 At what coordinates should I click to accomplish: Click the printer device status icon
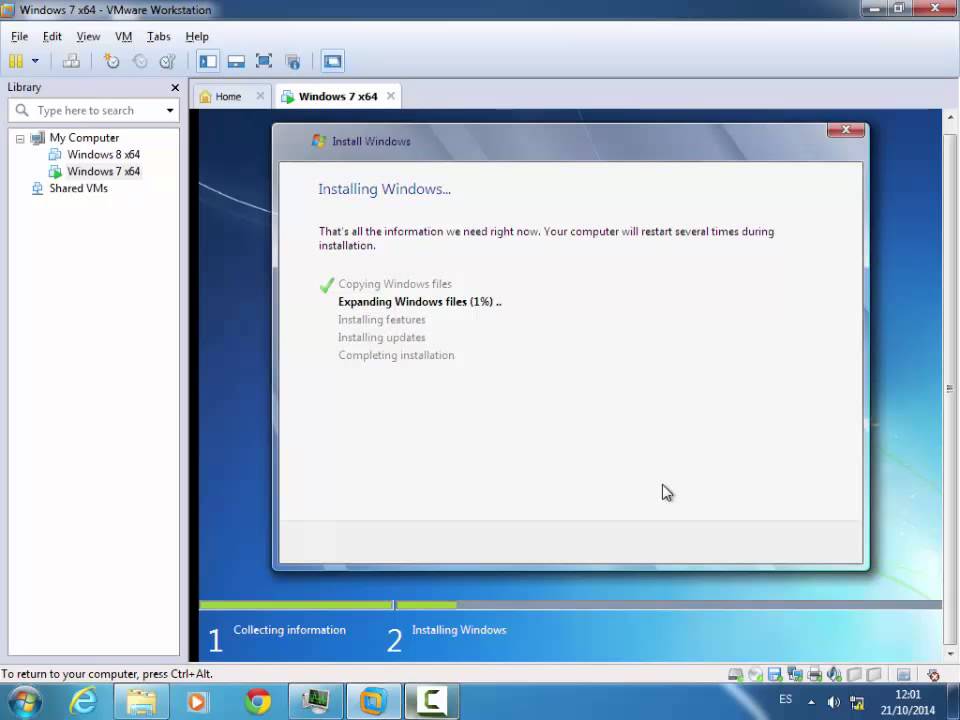[x=814, y=675]
